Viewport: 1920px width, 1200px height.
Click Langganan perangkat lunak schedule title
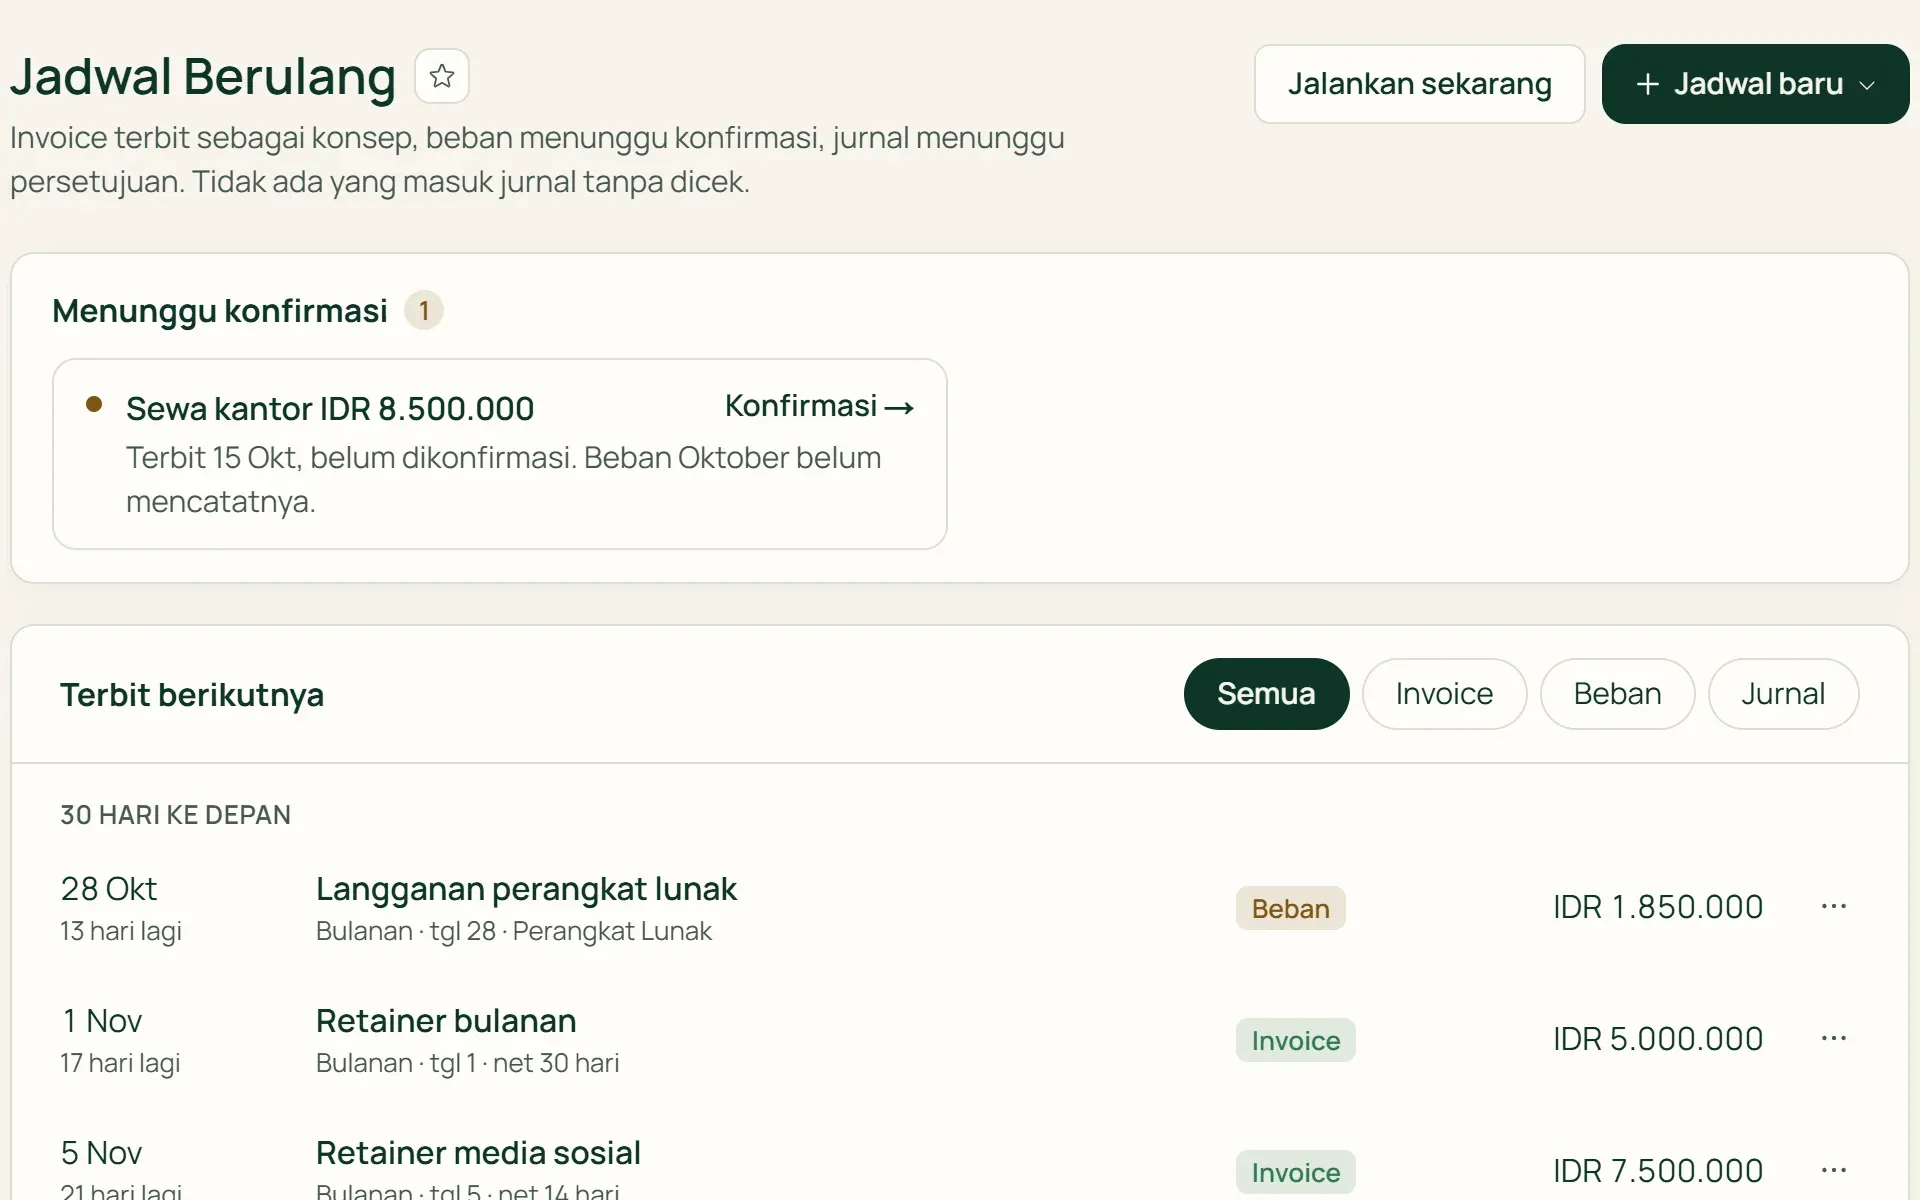526,889
